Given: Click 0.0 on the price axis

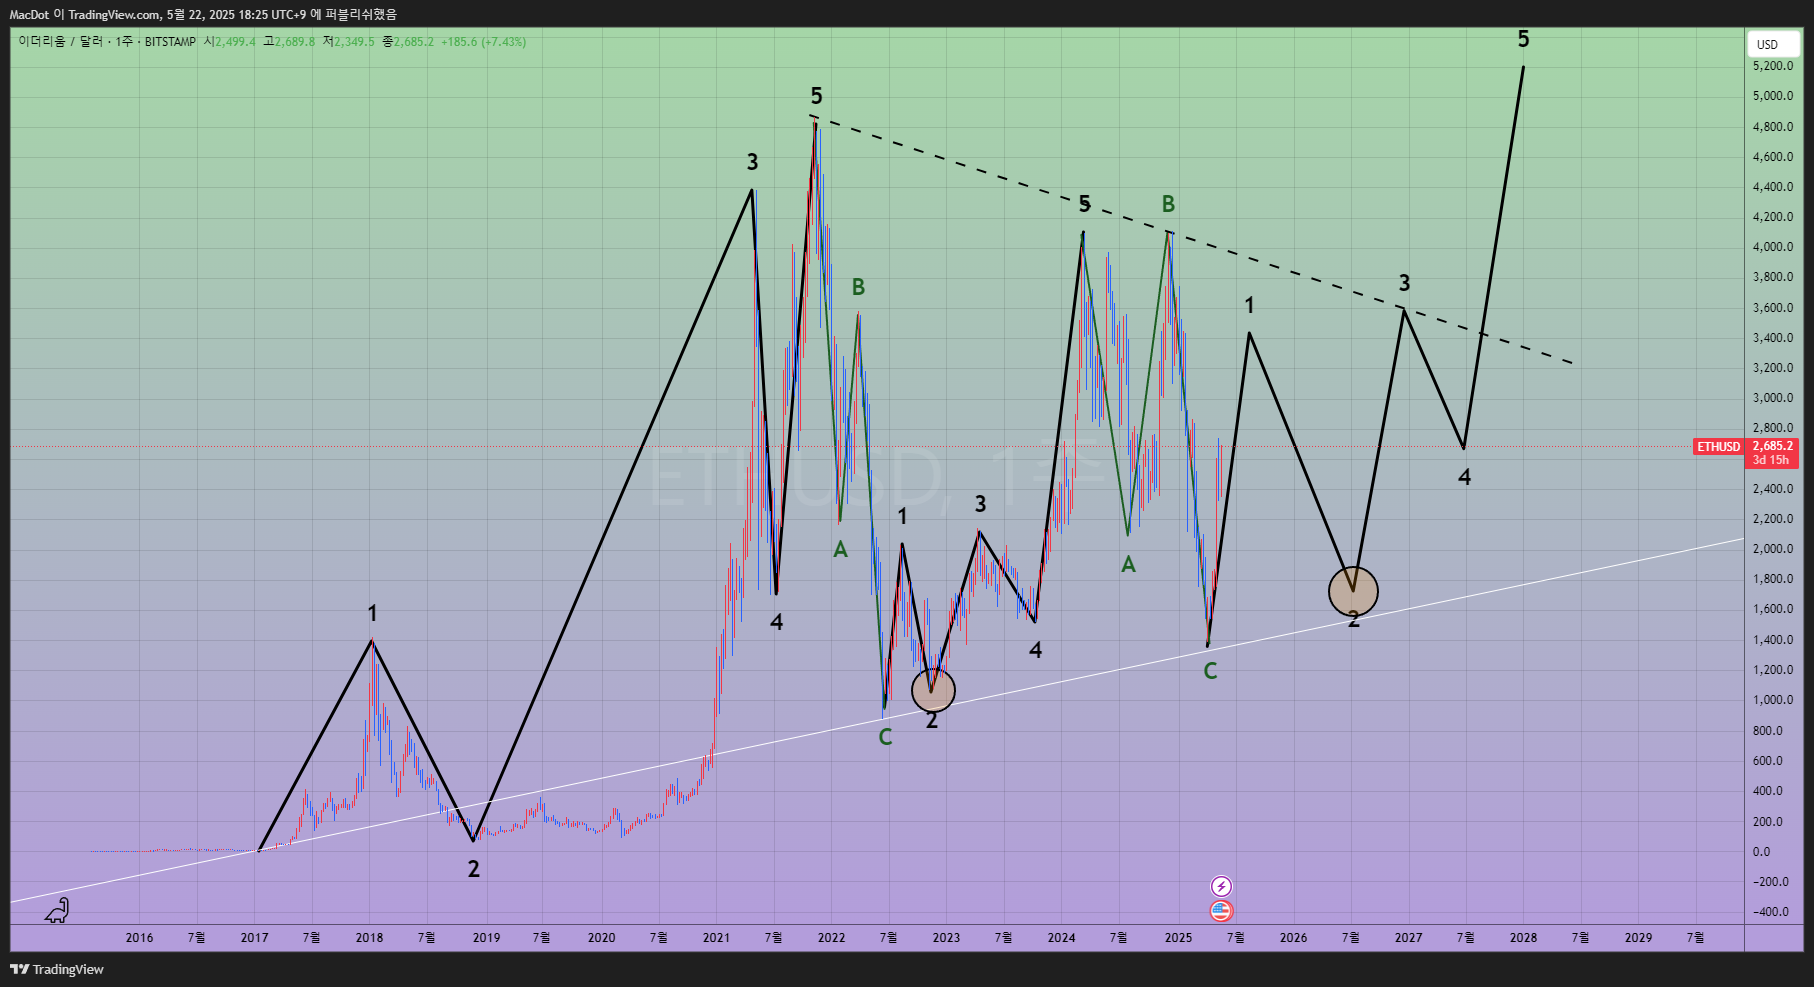Looking at the screenshot, I should 1761,852.
